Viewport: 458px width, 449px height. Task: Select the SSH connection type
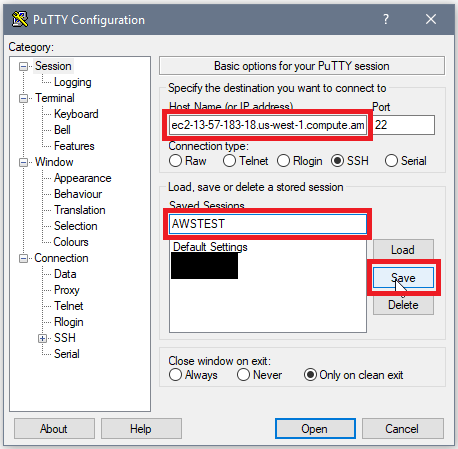coord(350,161)
